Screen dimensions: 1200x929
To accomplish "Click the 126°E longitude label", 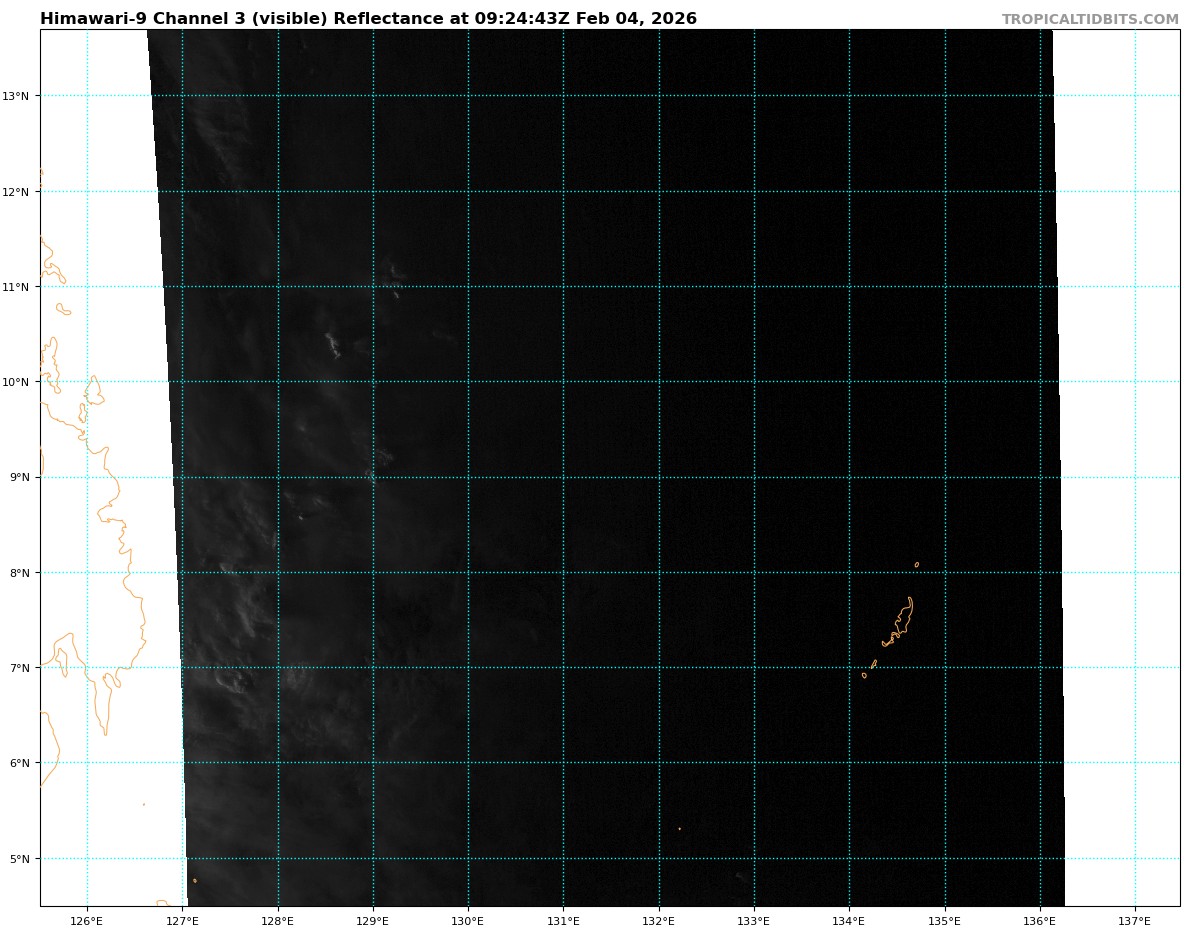I will [87, 920].
